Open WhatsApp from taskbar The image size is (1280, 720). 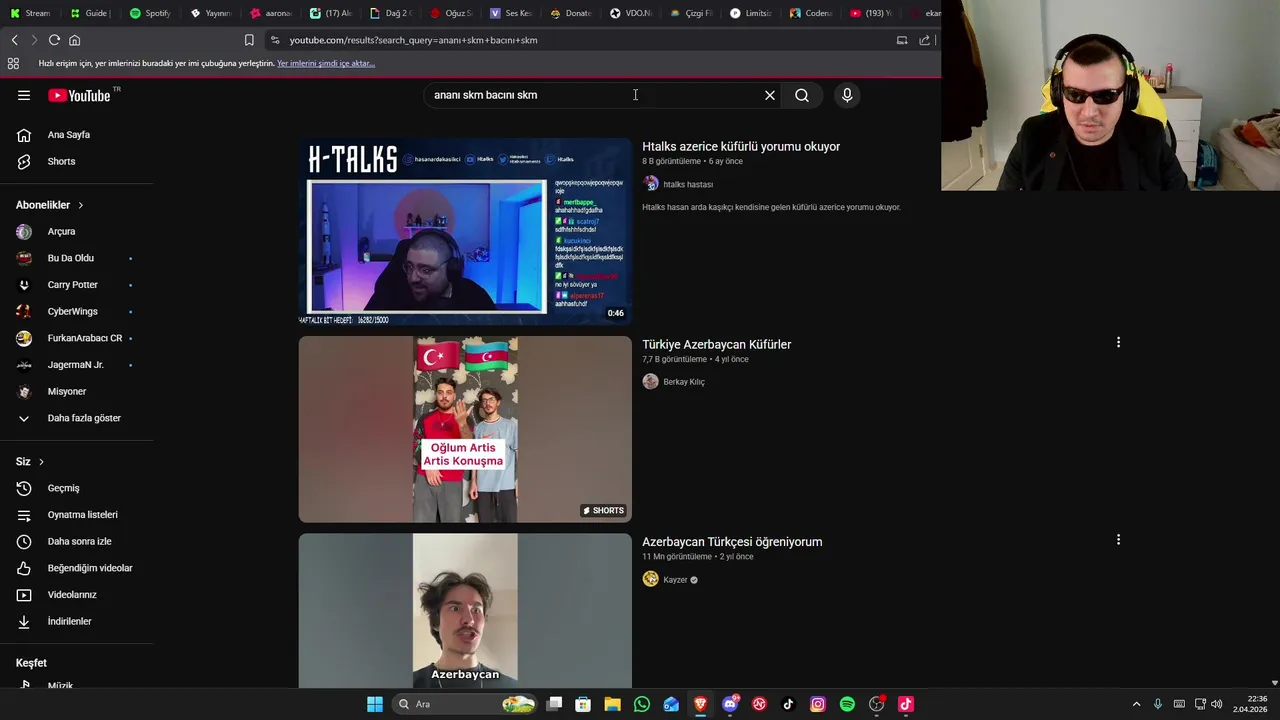[642, 704]
